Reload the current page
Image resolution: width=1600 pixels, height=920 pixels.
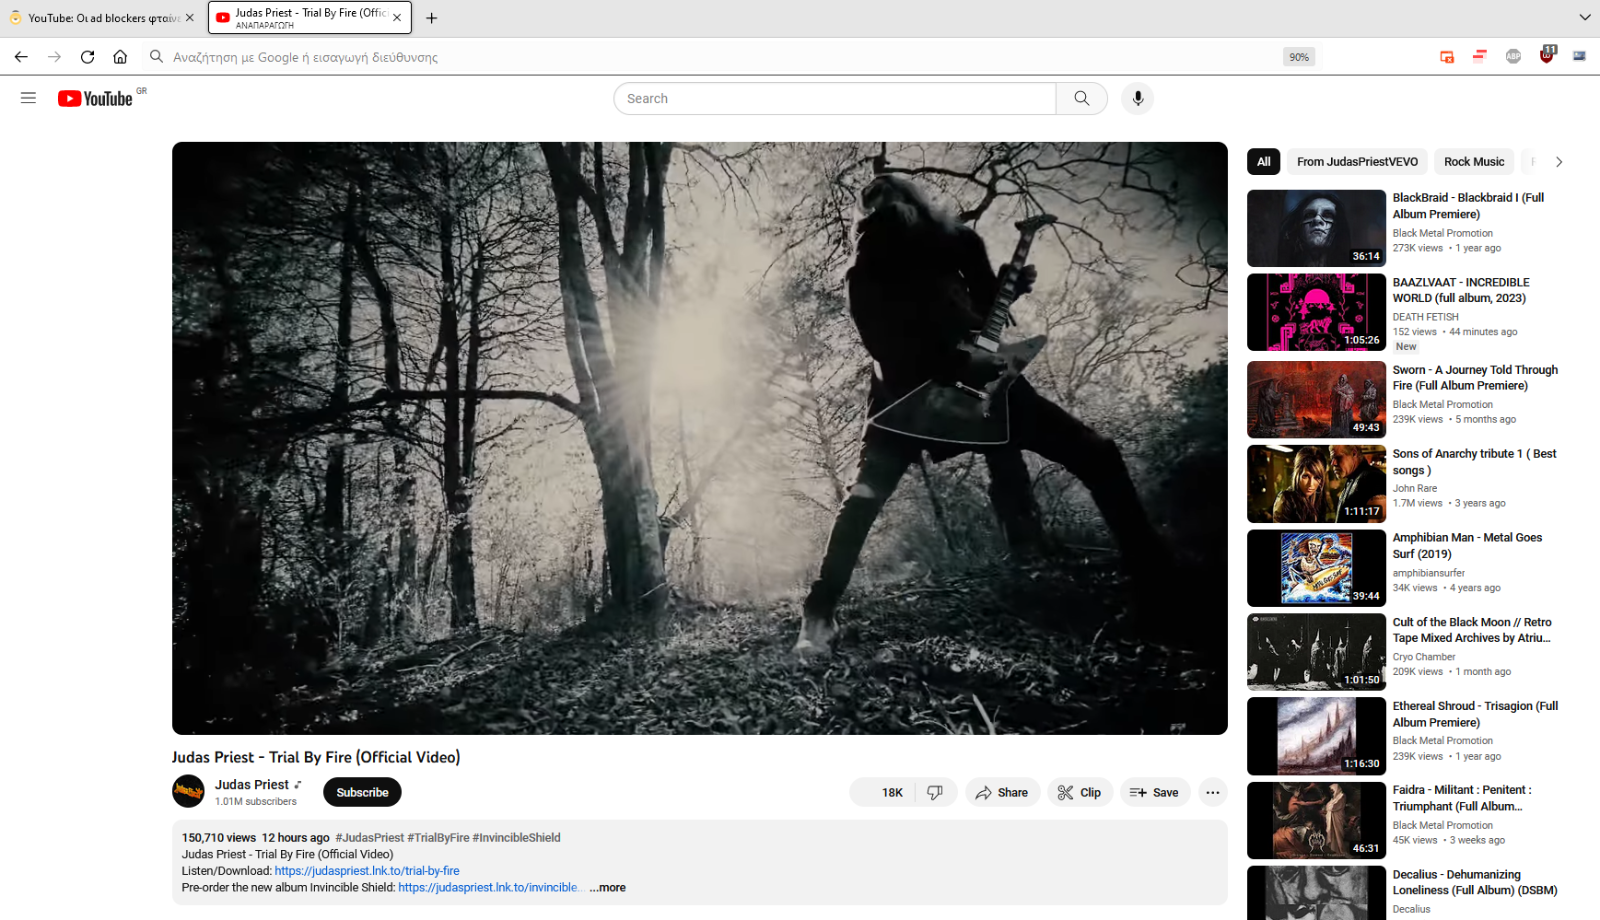click(87, 57)
